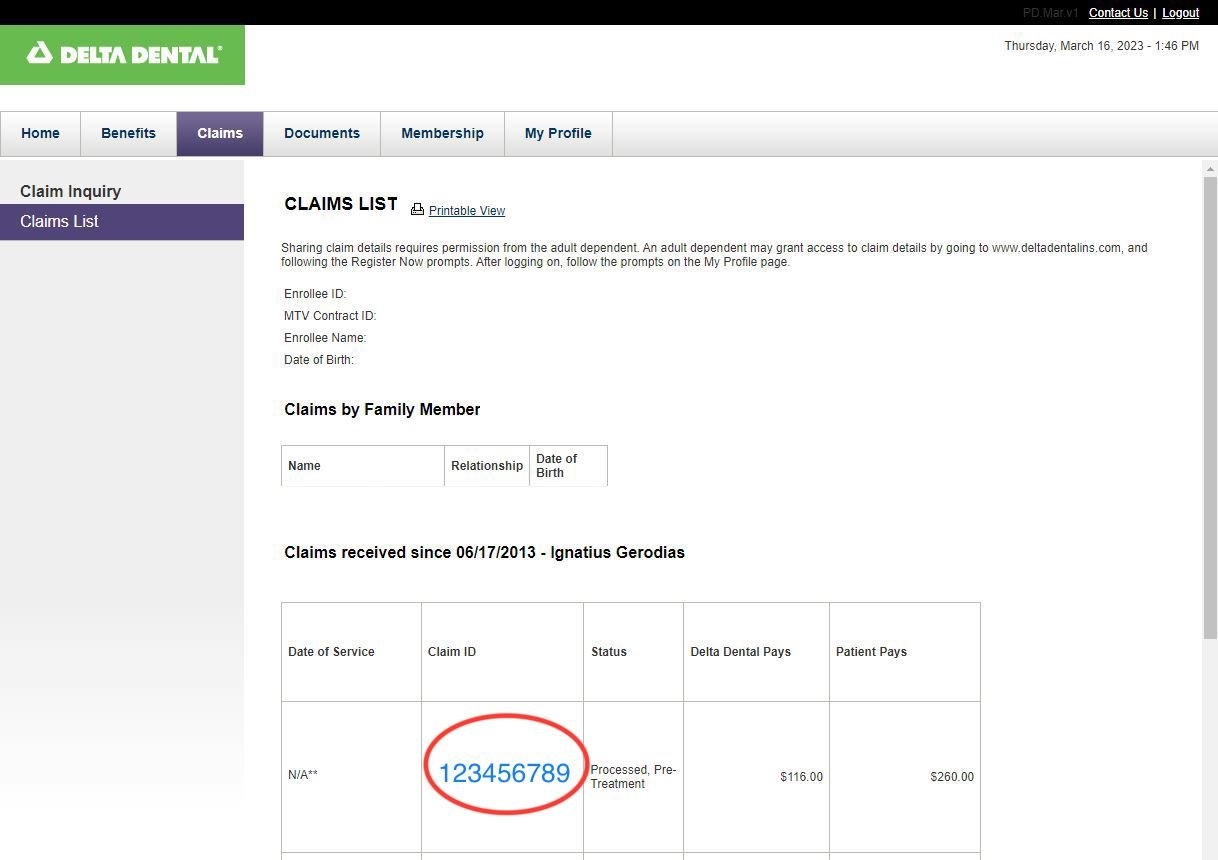The width and height of the screenshot is (1218, 860).
Task: Select the Home tab
Action: (40, 133)
